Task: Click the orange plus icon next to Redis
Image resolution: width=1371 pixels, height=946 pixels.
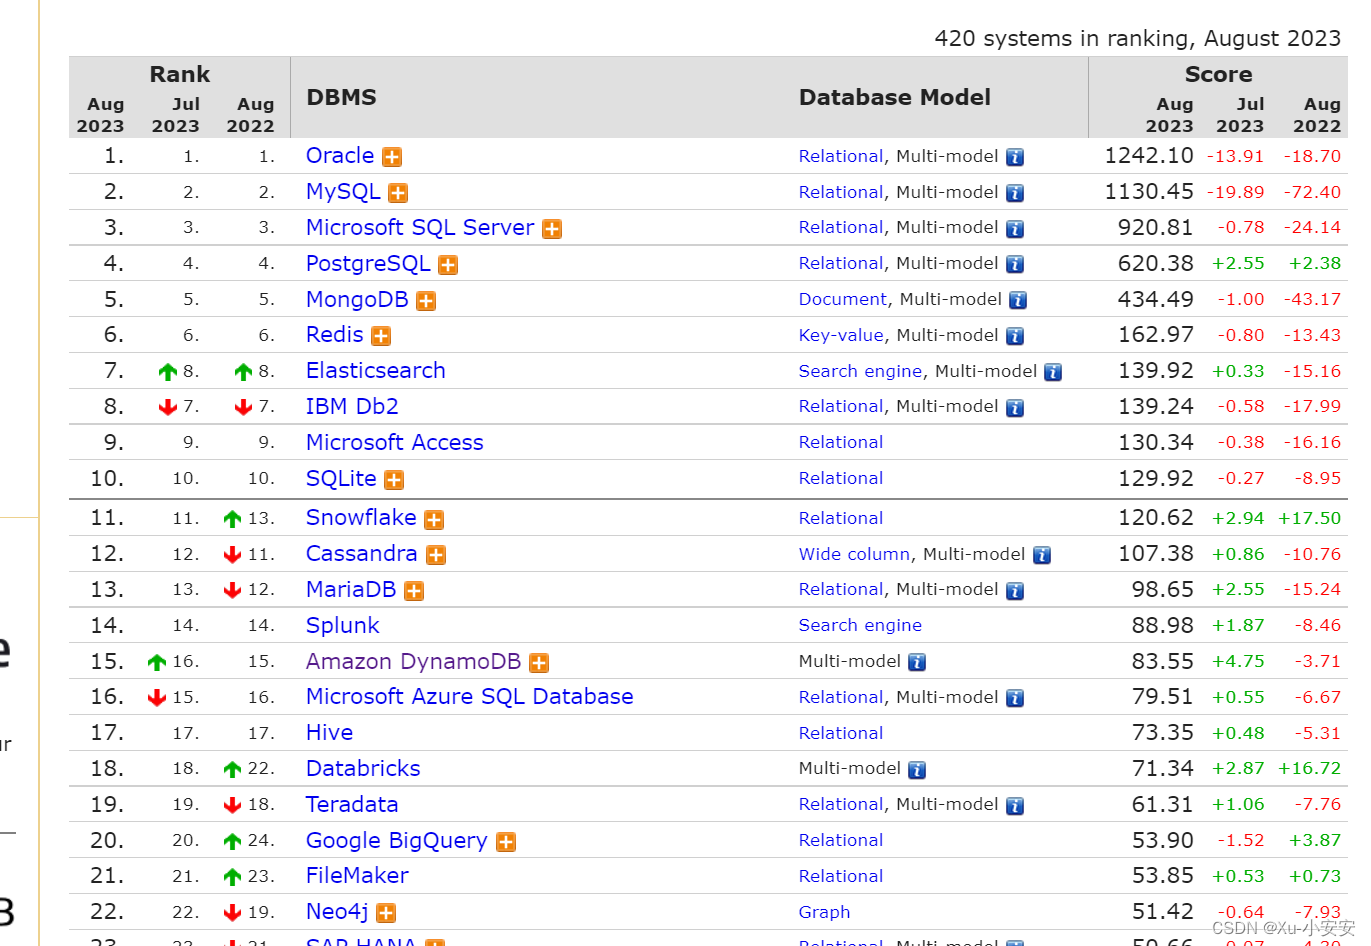Action: (381, 336)
